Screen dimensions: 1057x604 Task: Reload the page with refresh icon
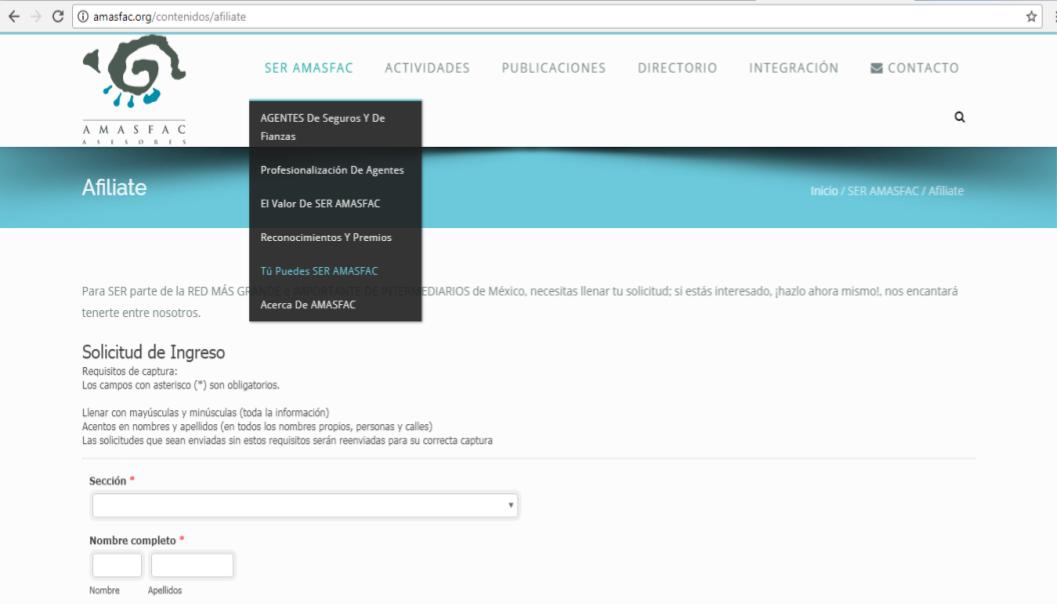pos(58,16)
